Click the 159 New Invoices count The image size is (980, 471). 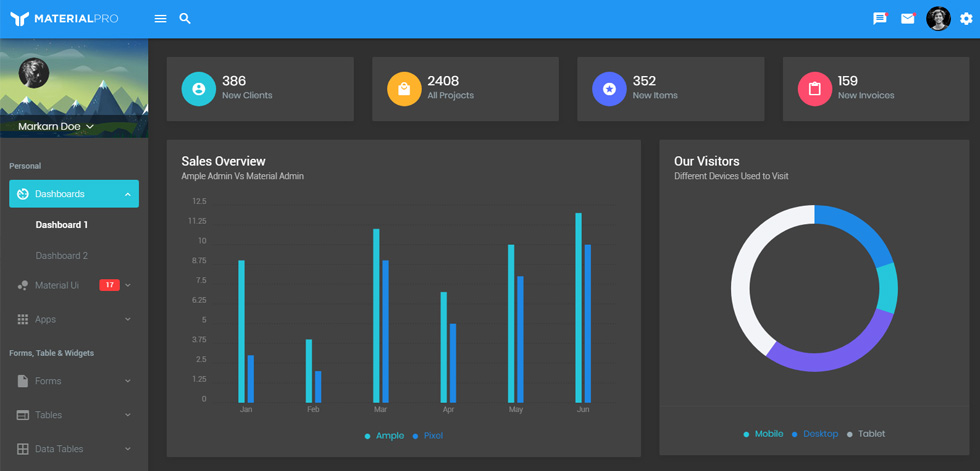pos(848,81)
